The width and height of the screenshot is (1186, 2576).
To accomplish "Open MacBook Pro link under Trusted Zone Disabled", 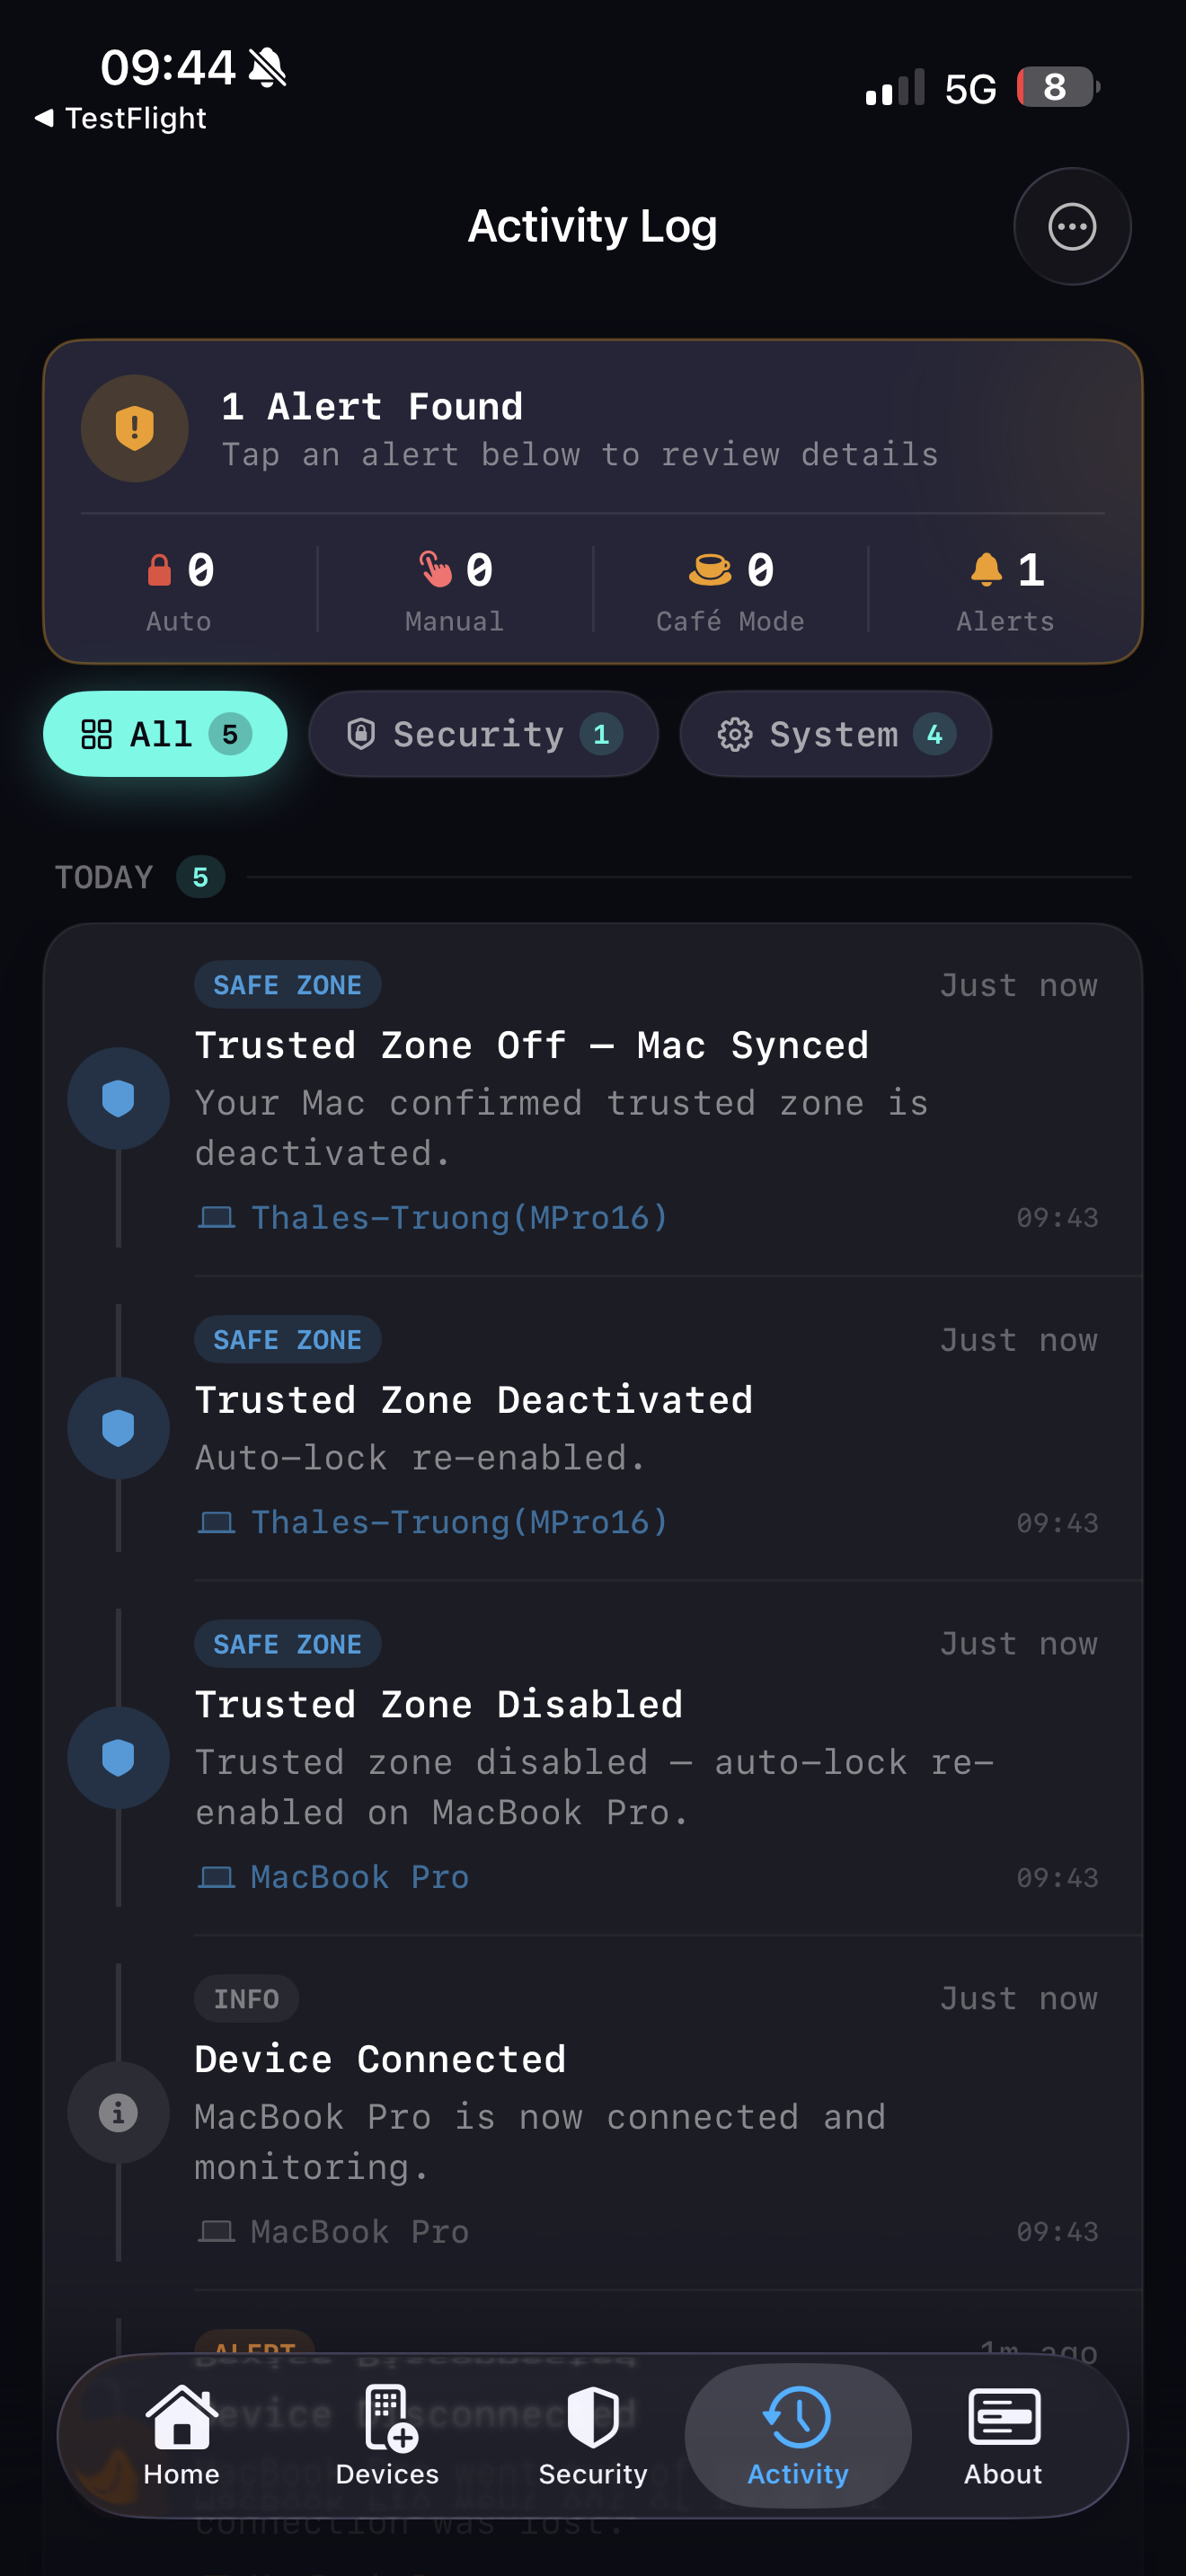I will point(358,1877).
